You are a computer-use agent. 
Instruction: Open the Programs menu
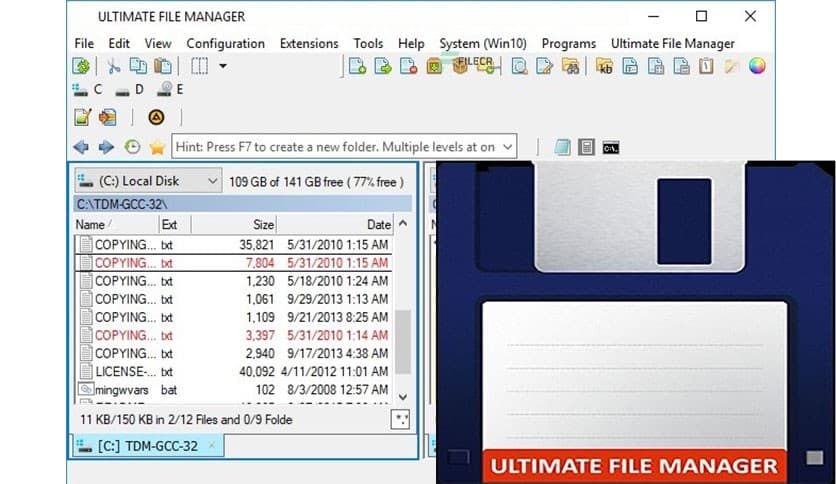[x=569, y=44]
